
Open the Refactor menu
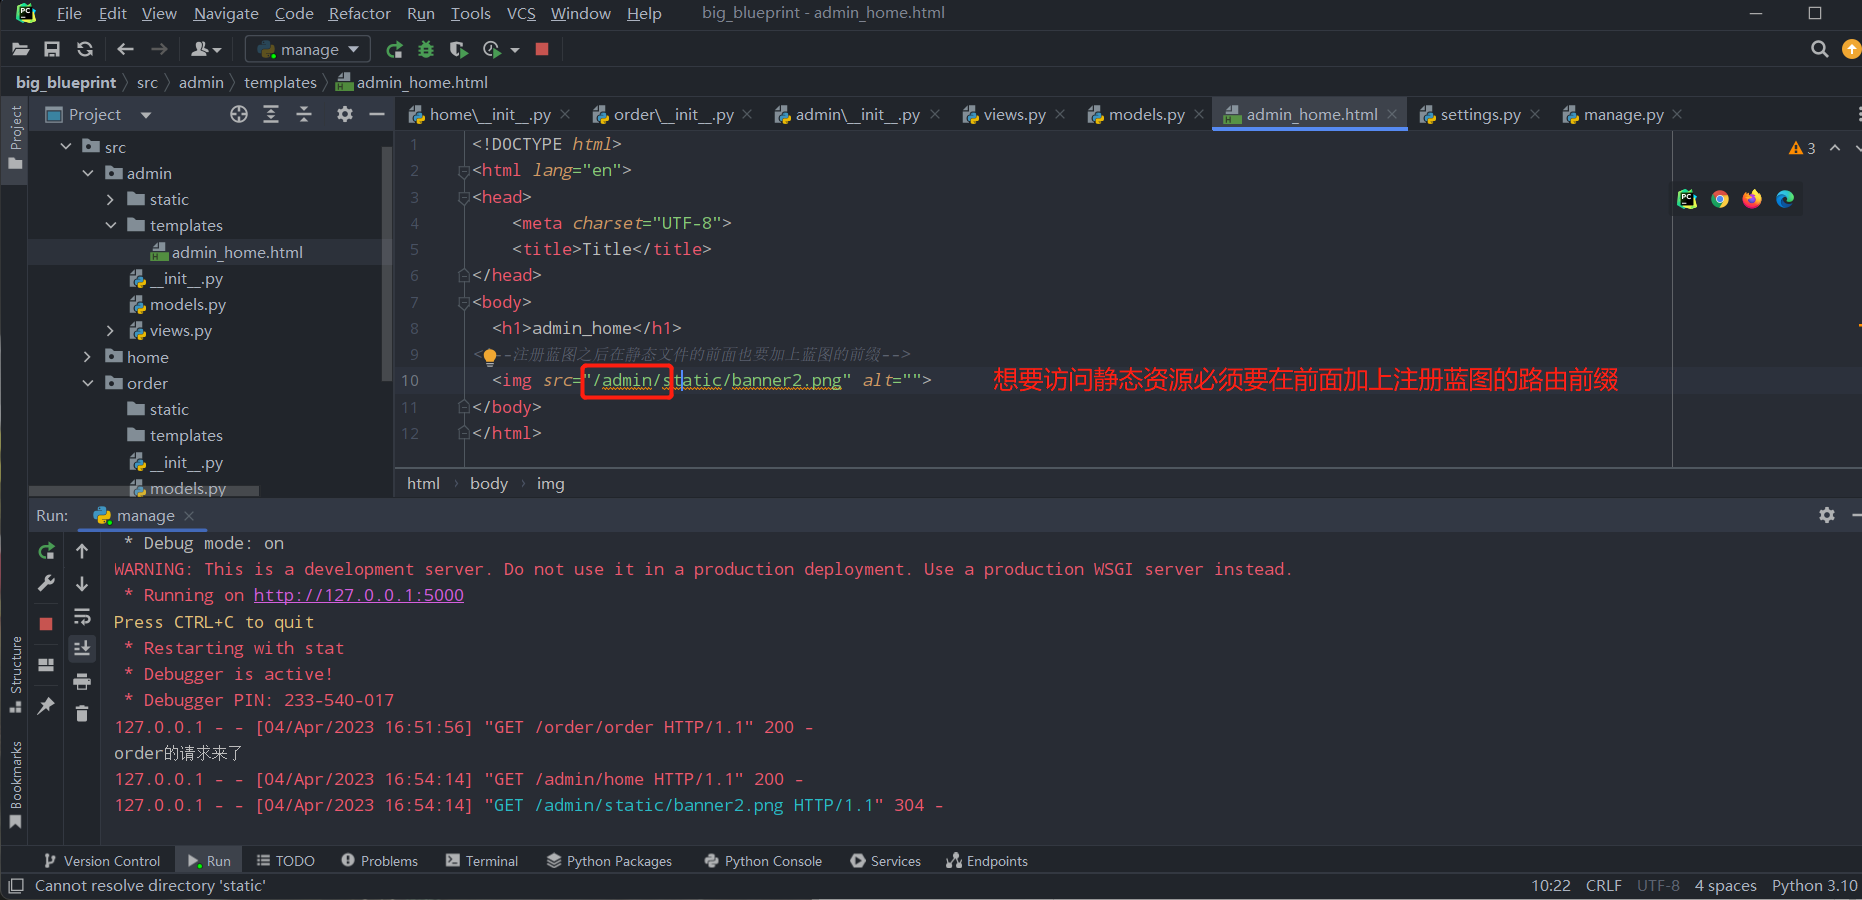pos(360,13)
